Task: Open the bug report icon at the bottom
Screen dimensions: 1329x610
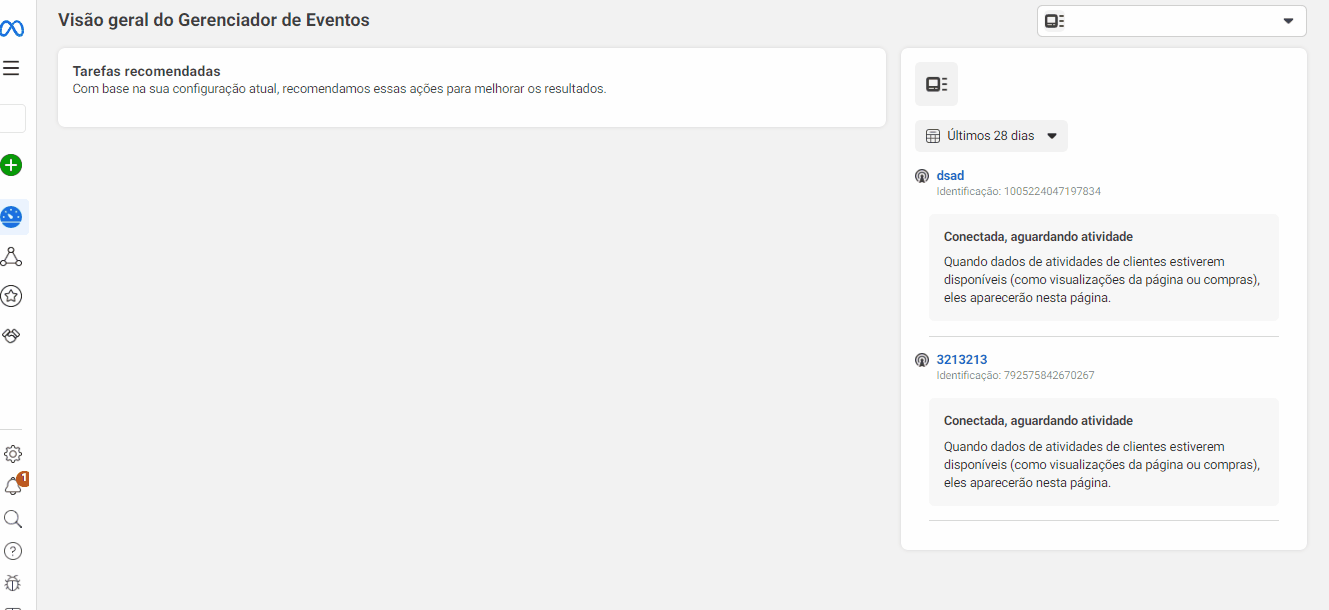Action: 12,583
